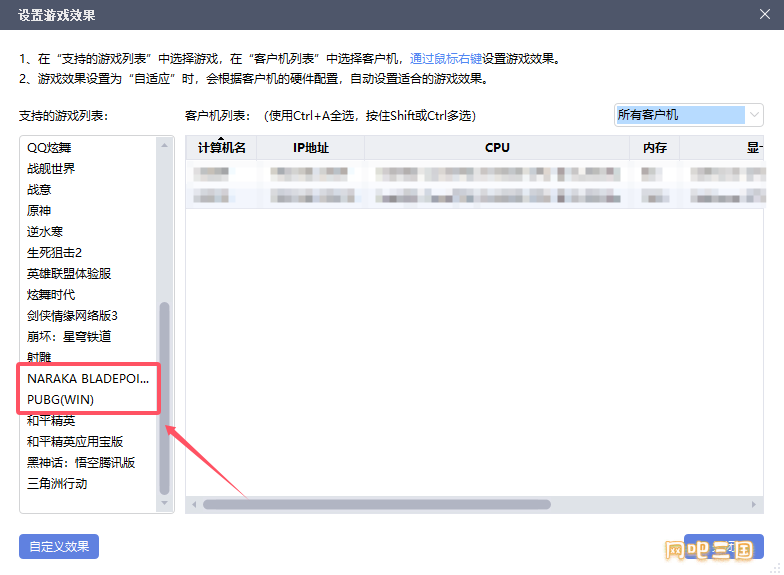Screen dimensions: 784x575
Task: Open the 所有客户机 filter dropdown
Action: [688, 115]
